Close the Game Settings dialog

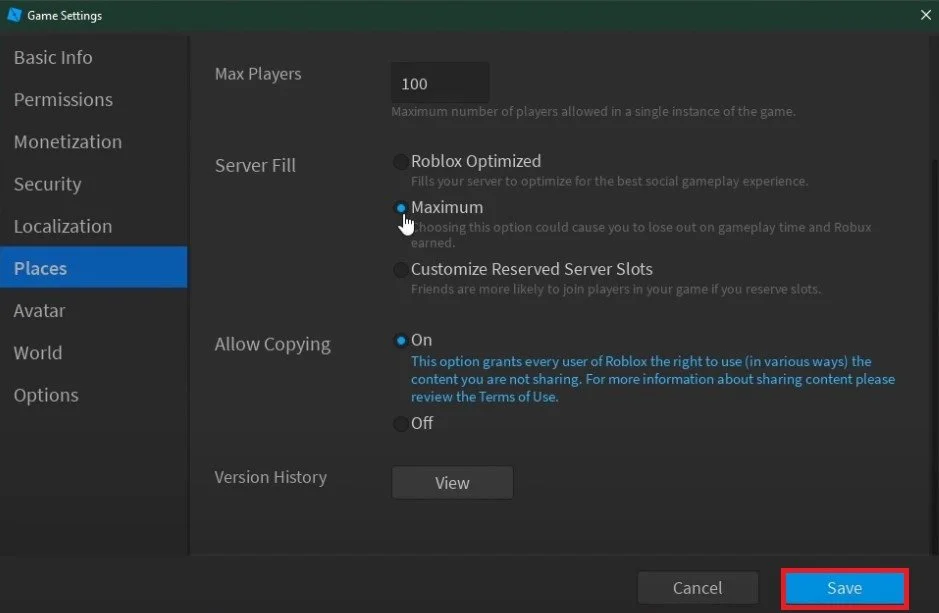click(925, 15)
